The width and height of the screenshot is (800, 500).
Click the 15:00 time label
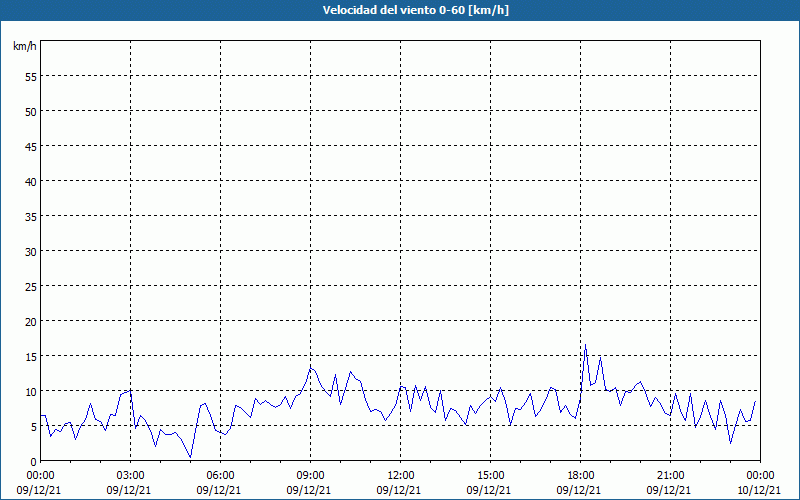pos(490,476)
